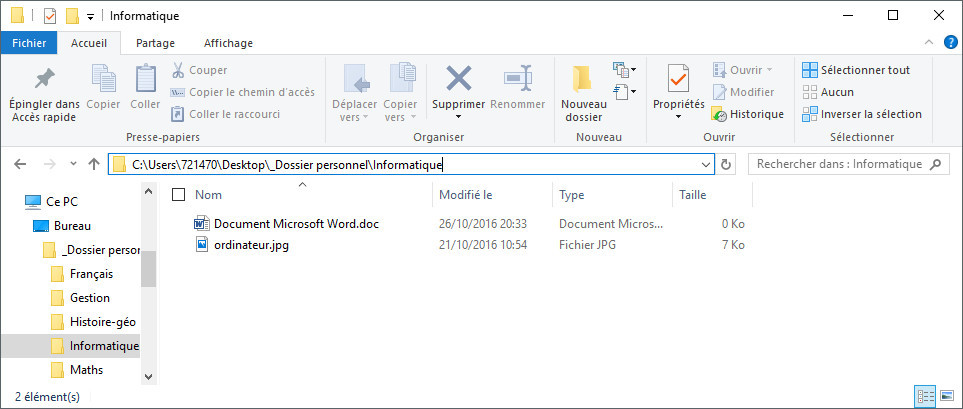Refresh the folder with the reload icon

tap(727, 164)
